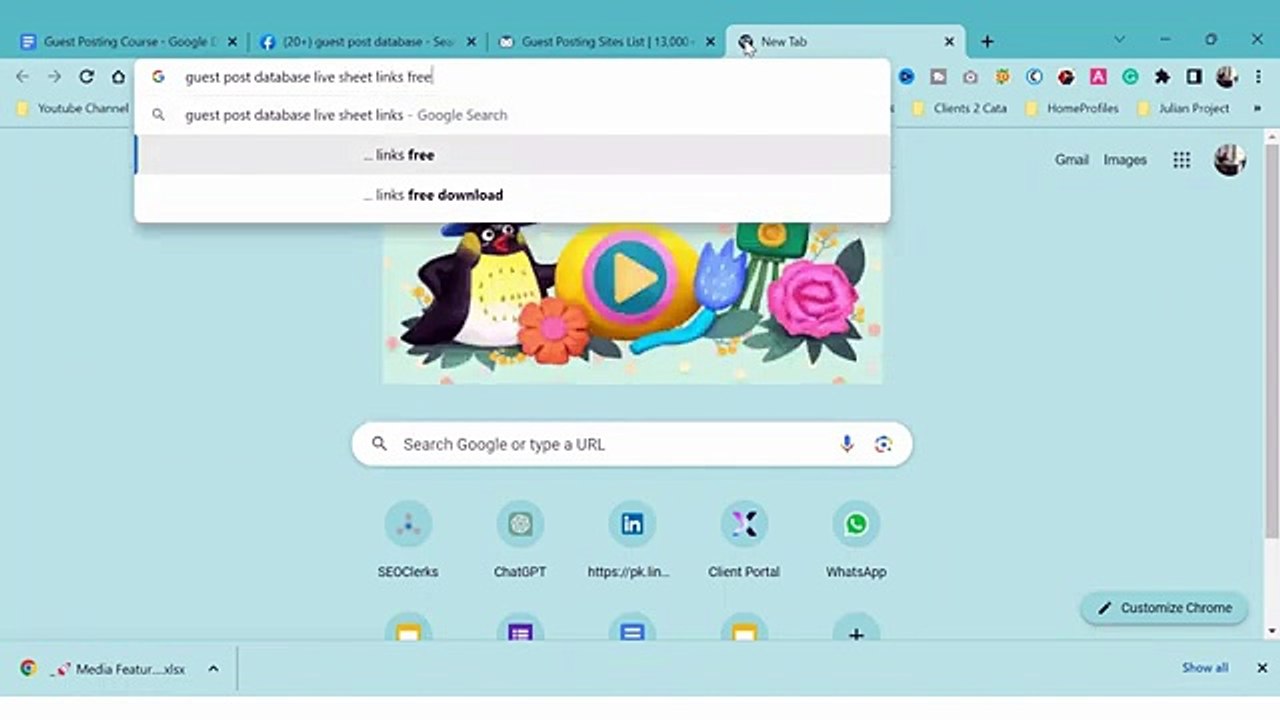Search by image with Google Lens
This screenshot has height=720, width=1280.
(883, 444)
